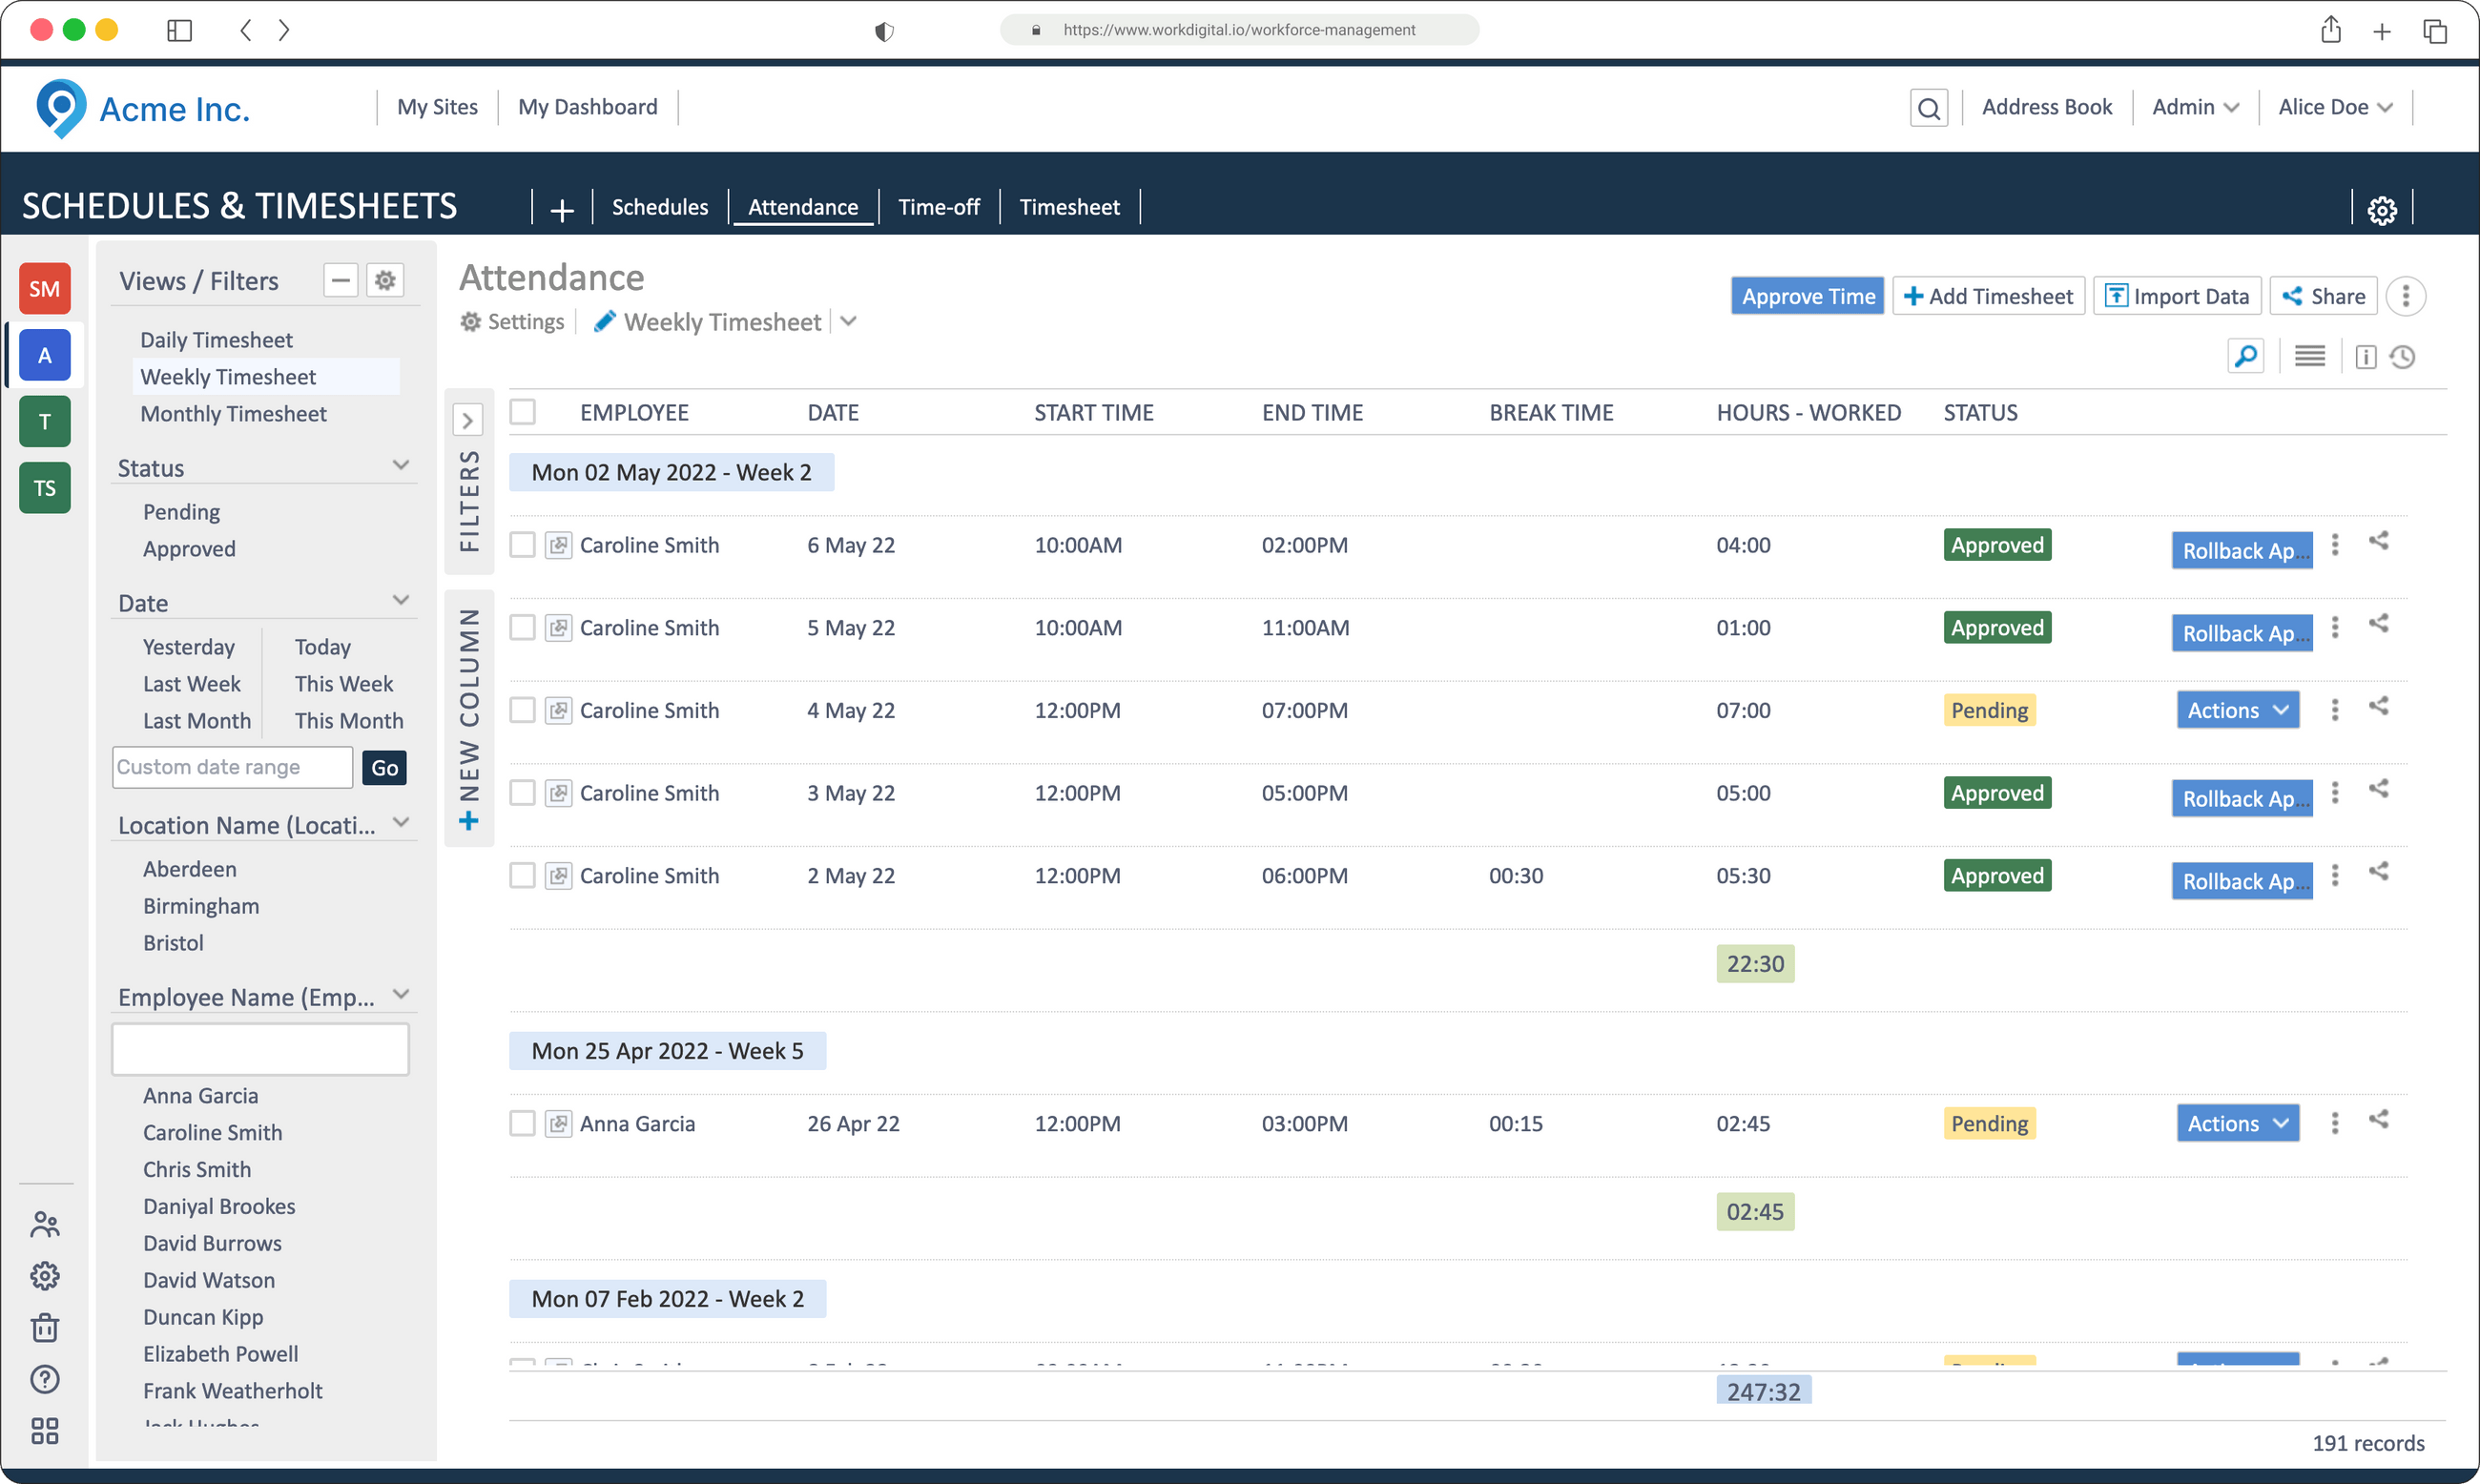Collapse the Status filter section
2480x1484 pixels.
pos(401,465)
